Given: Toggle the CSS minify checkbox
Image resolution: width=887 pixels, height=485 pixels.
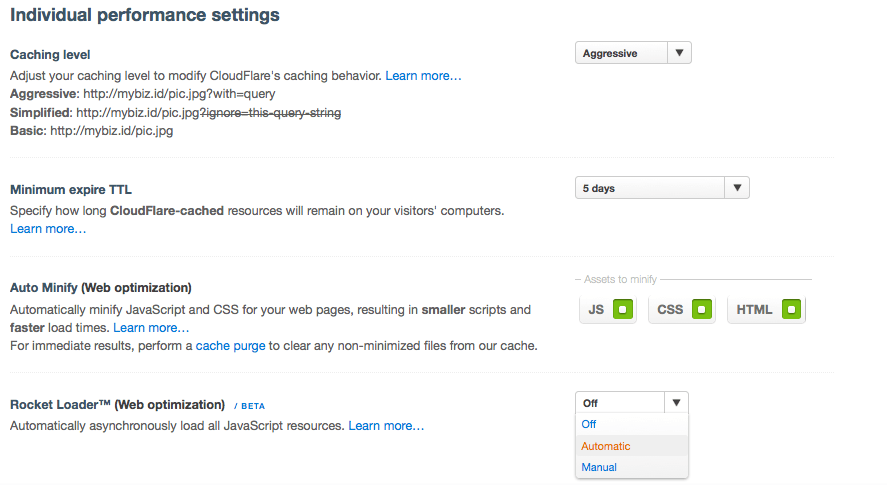Looking at the screenshot, I should coord(701,310).
